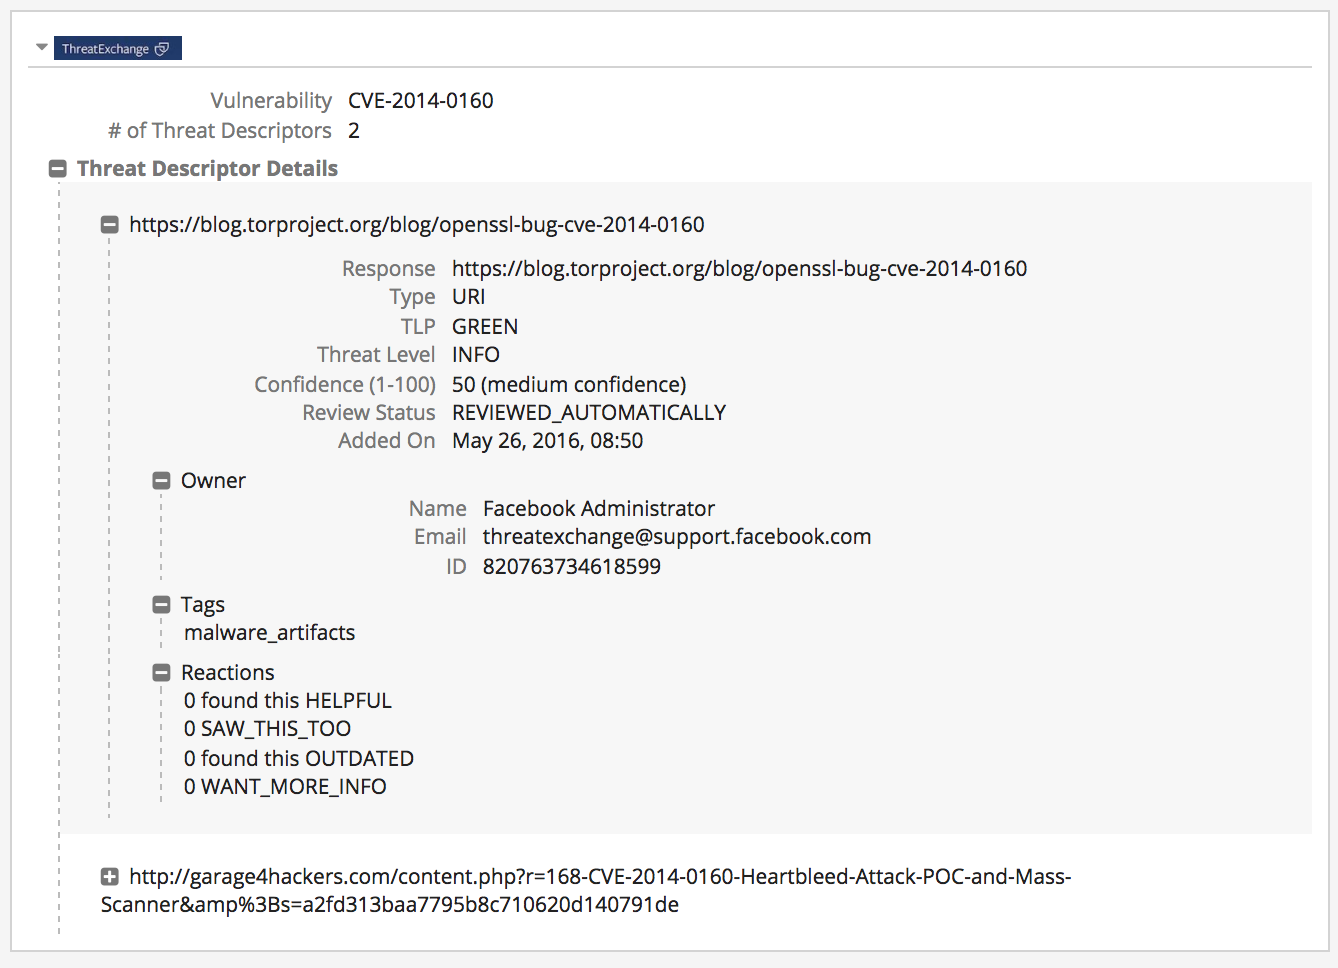Click the torproject.org descriptor title
The height and width of the screenshot is (968, 1338).
416,225
